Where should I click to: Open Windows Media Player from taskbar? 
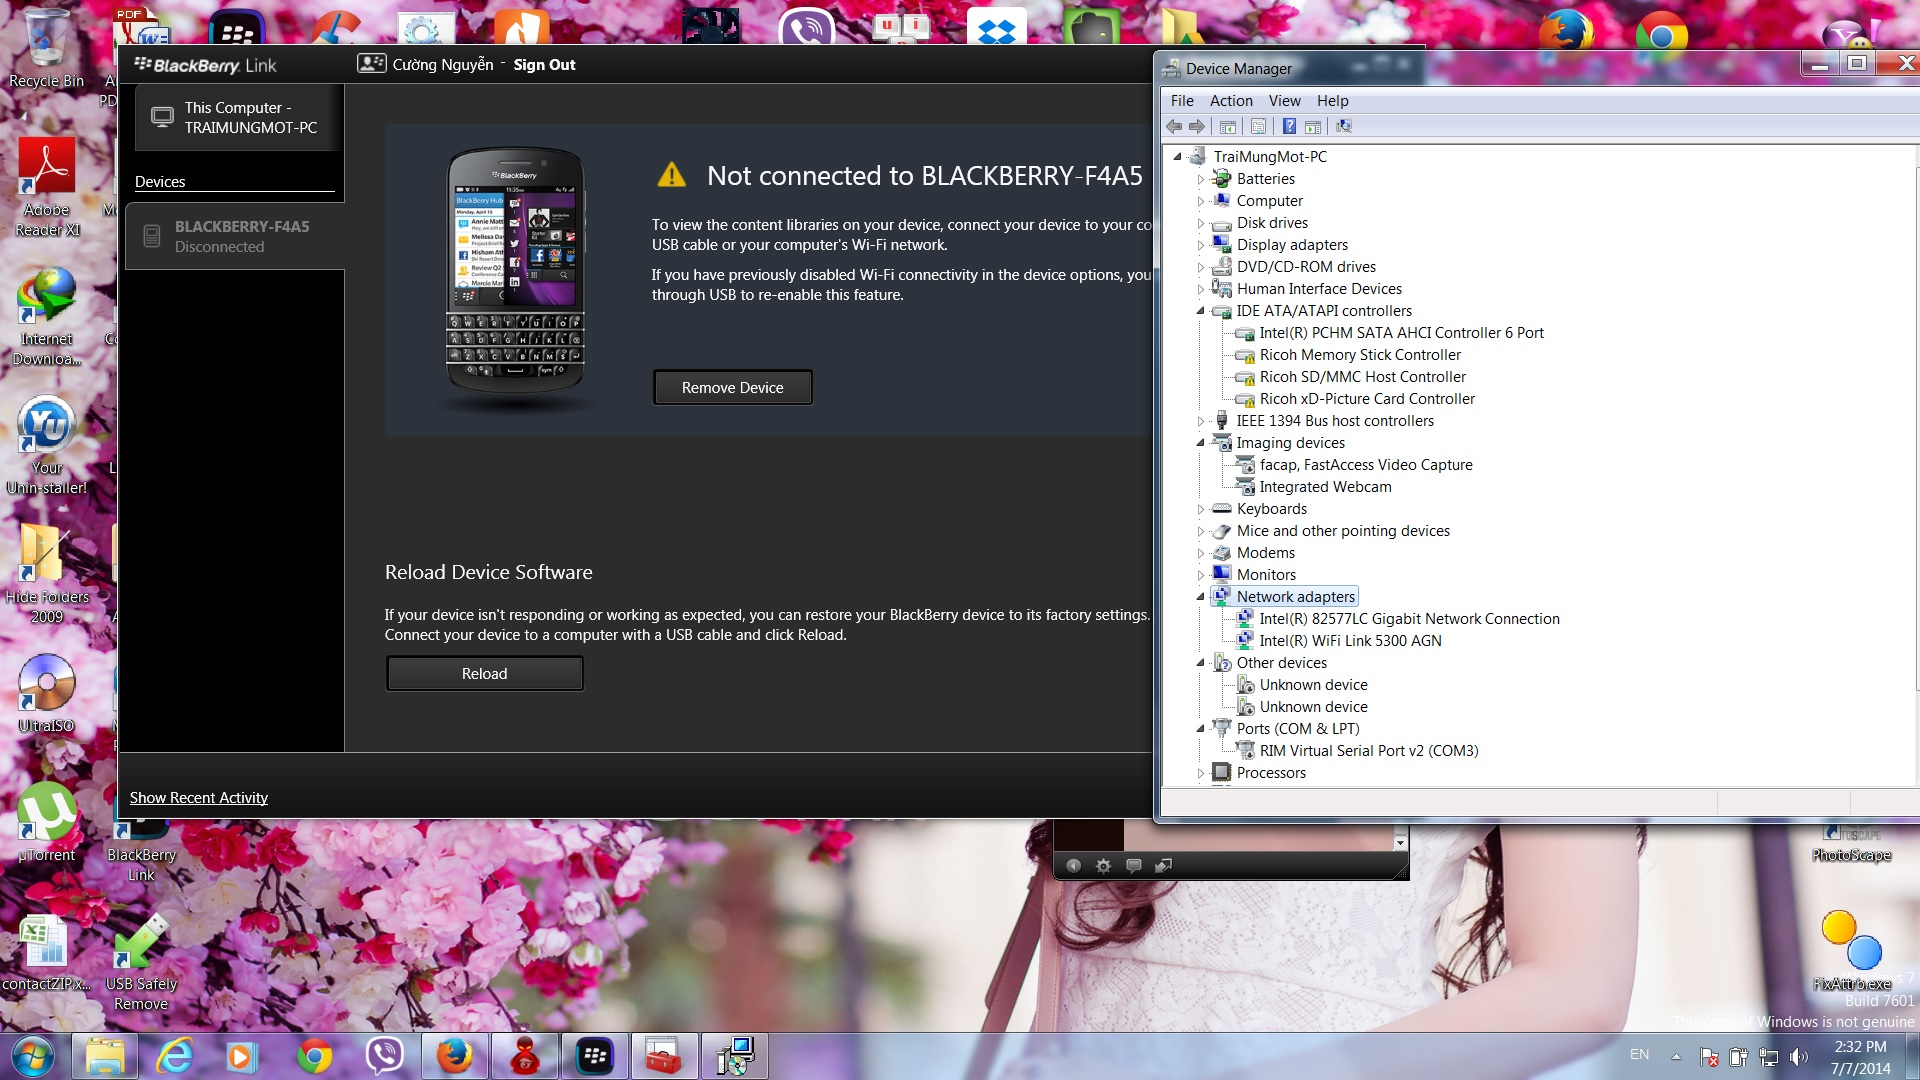click(241, 1057)
